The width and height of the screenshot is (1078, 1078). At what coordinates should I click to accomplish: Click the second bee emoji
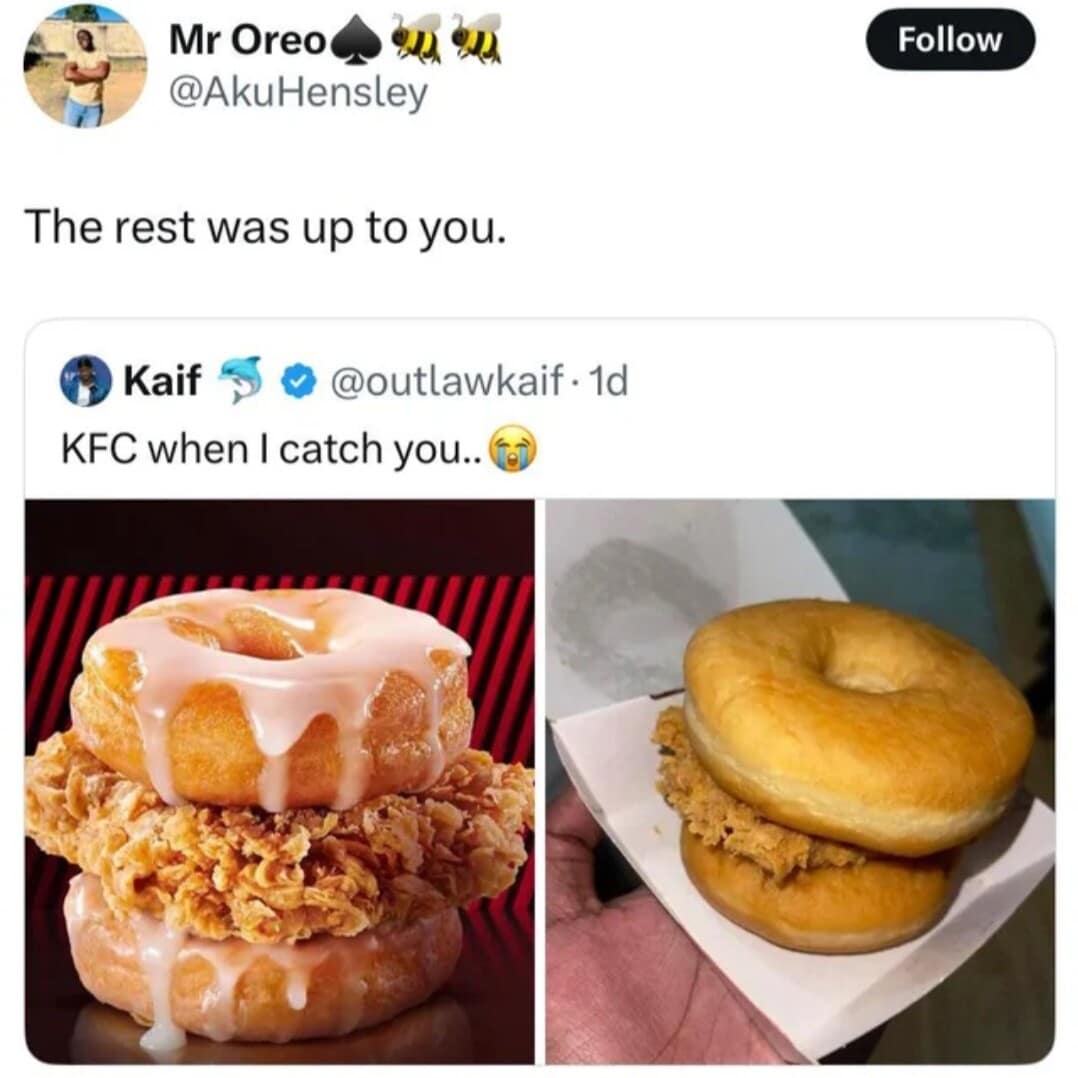476,41
